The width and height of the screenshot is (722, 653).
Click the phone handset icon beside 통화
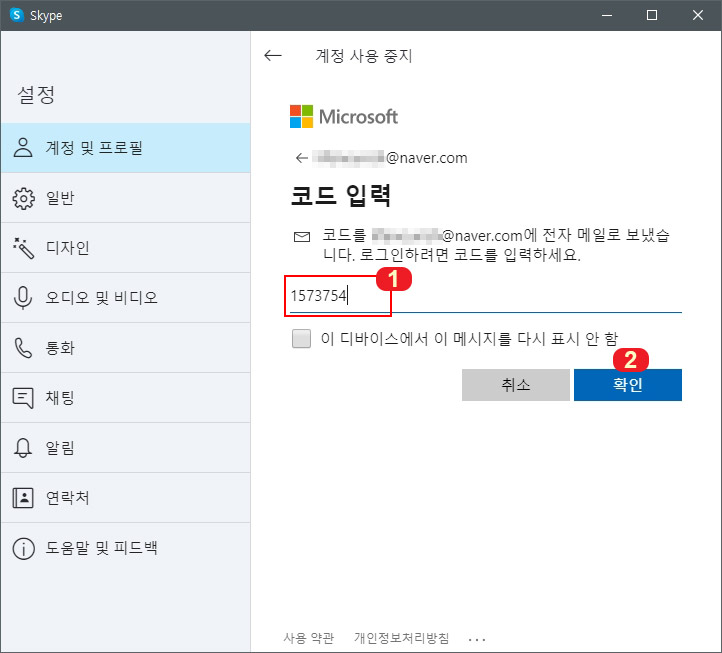click(x=23, y=348)
